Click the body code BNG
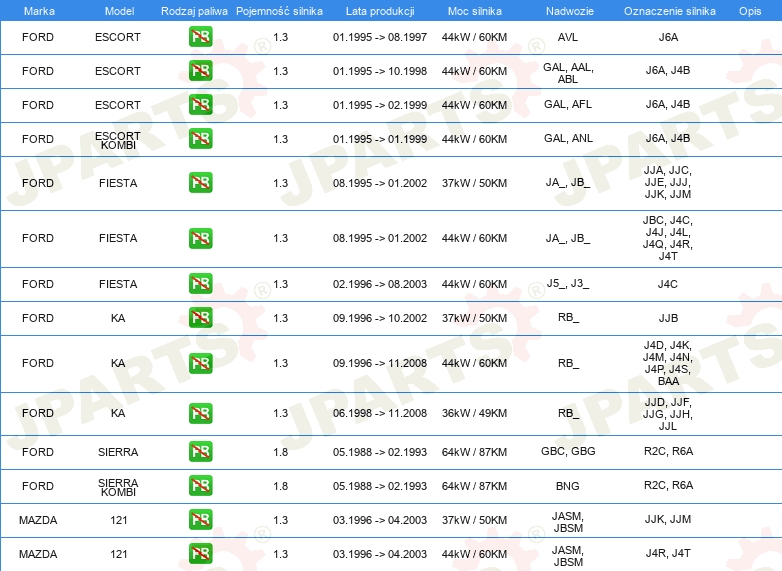Image resolution: width=782 pixels, height=571 pixels. pos(568,486)
